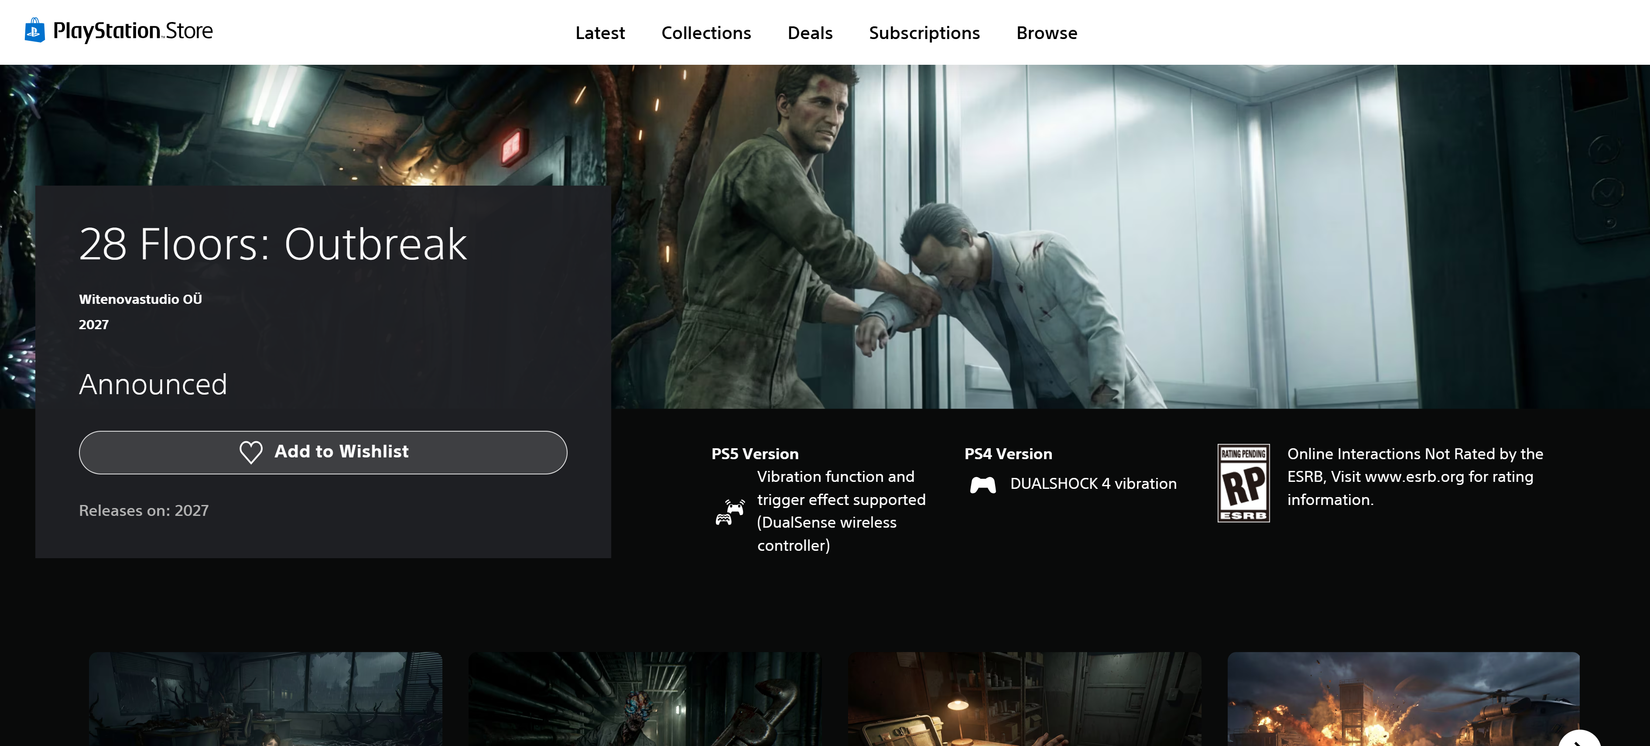Click the PlayStation Store wordmark text
Image resolution: width=1650 pixels, height=746 pixels.
coord(133,31)
